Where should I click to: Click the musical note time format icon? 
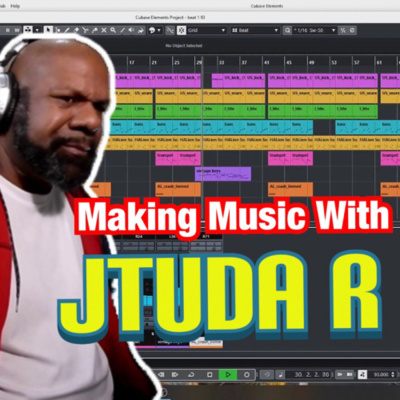(280, 375)
